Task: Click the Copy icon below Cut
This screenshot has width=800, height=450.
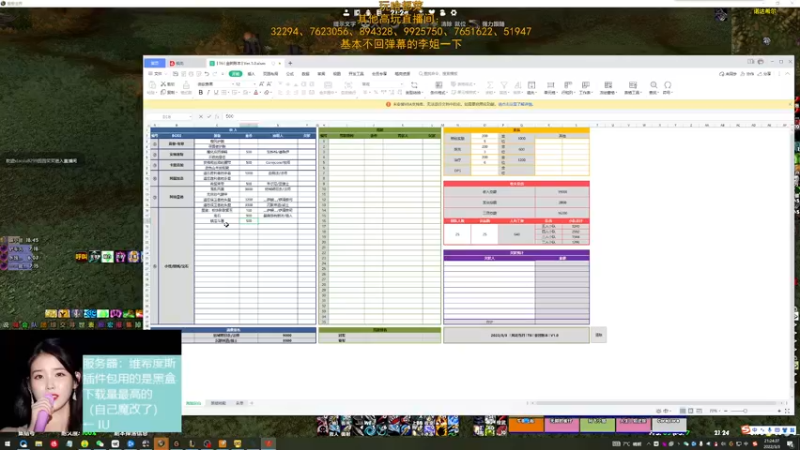Action: [163, 92]
